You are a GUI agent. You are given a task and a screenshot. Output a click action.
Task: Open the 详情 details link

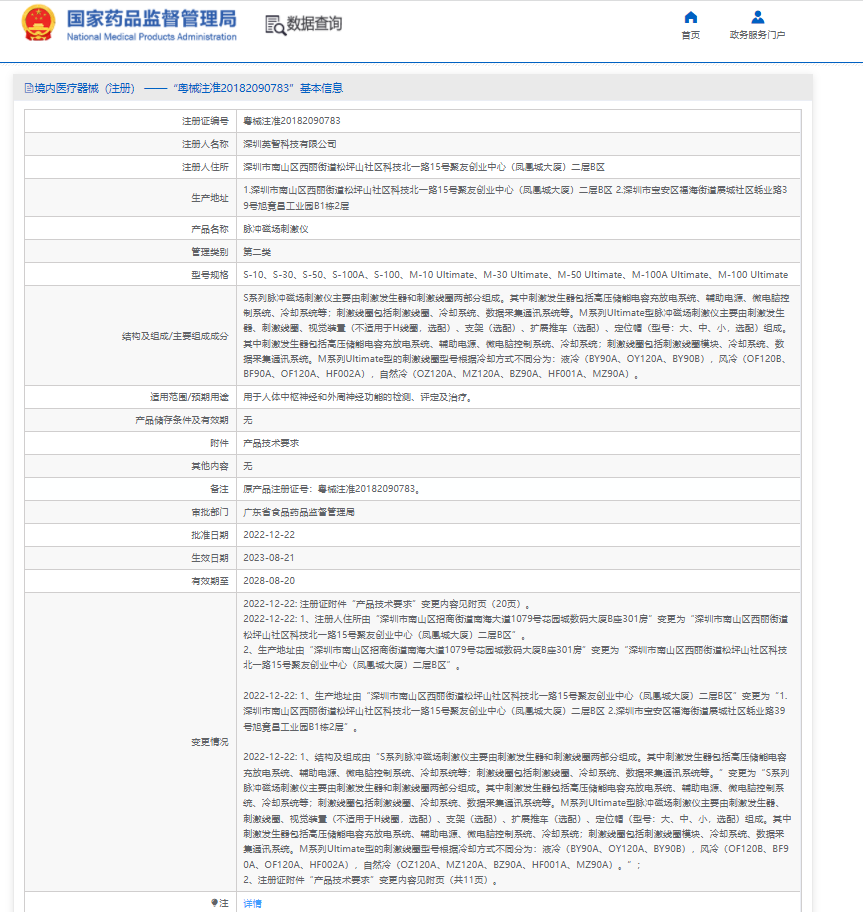pyautogui.click(x=252, y=901)
